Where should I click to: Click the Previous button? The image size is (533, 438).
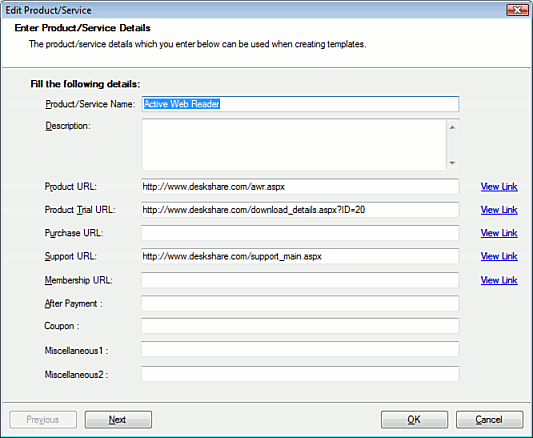[x=43, y=420]
